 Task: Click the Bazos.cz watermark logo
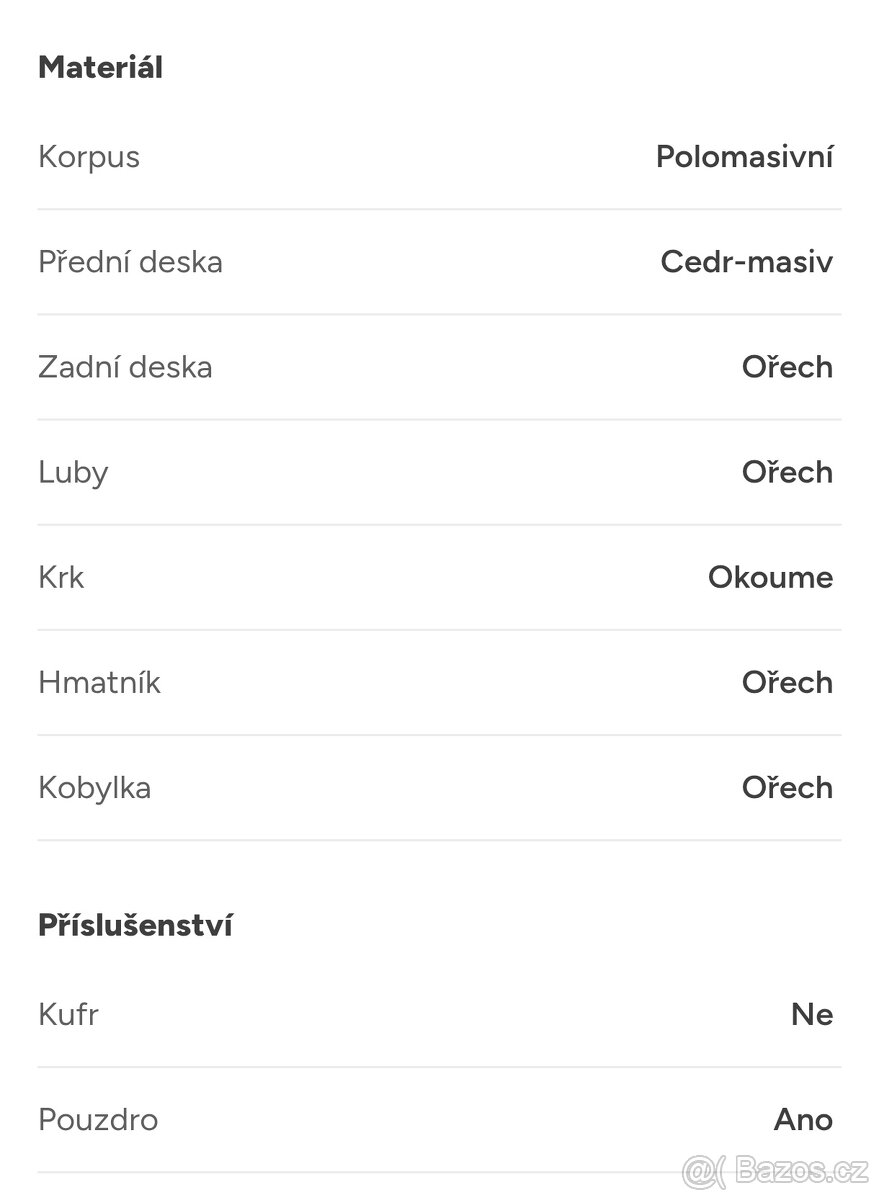pyautogui.click(x=775, y=1170)
